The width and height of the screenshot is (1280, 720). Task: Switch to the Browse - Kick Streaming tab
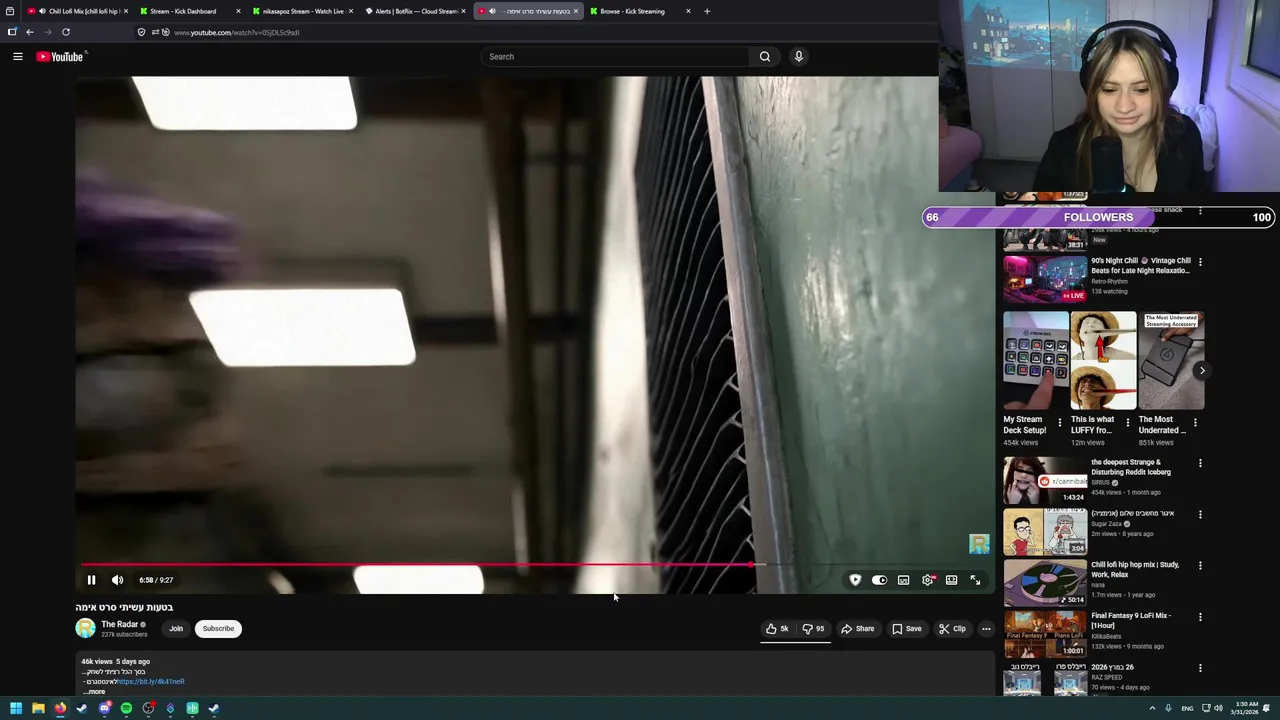coord(640,11)
